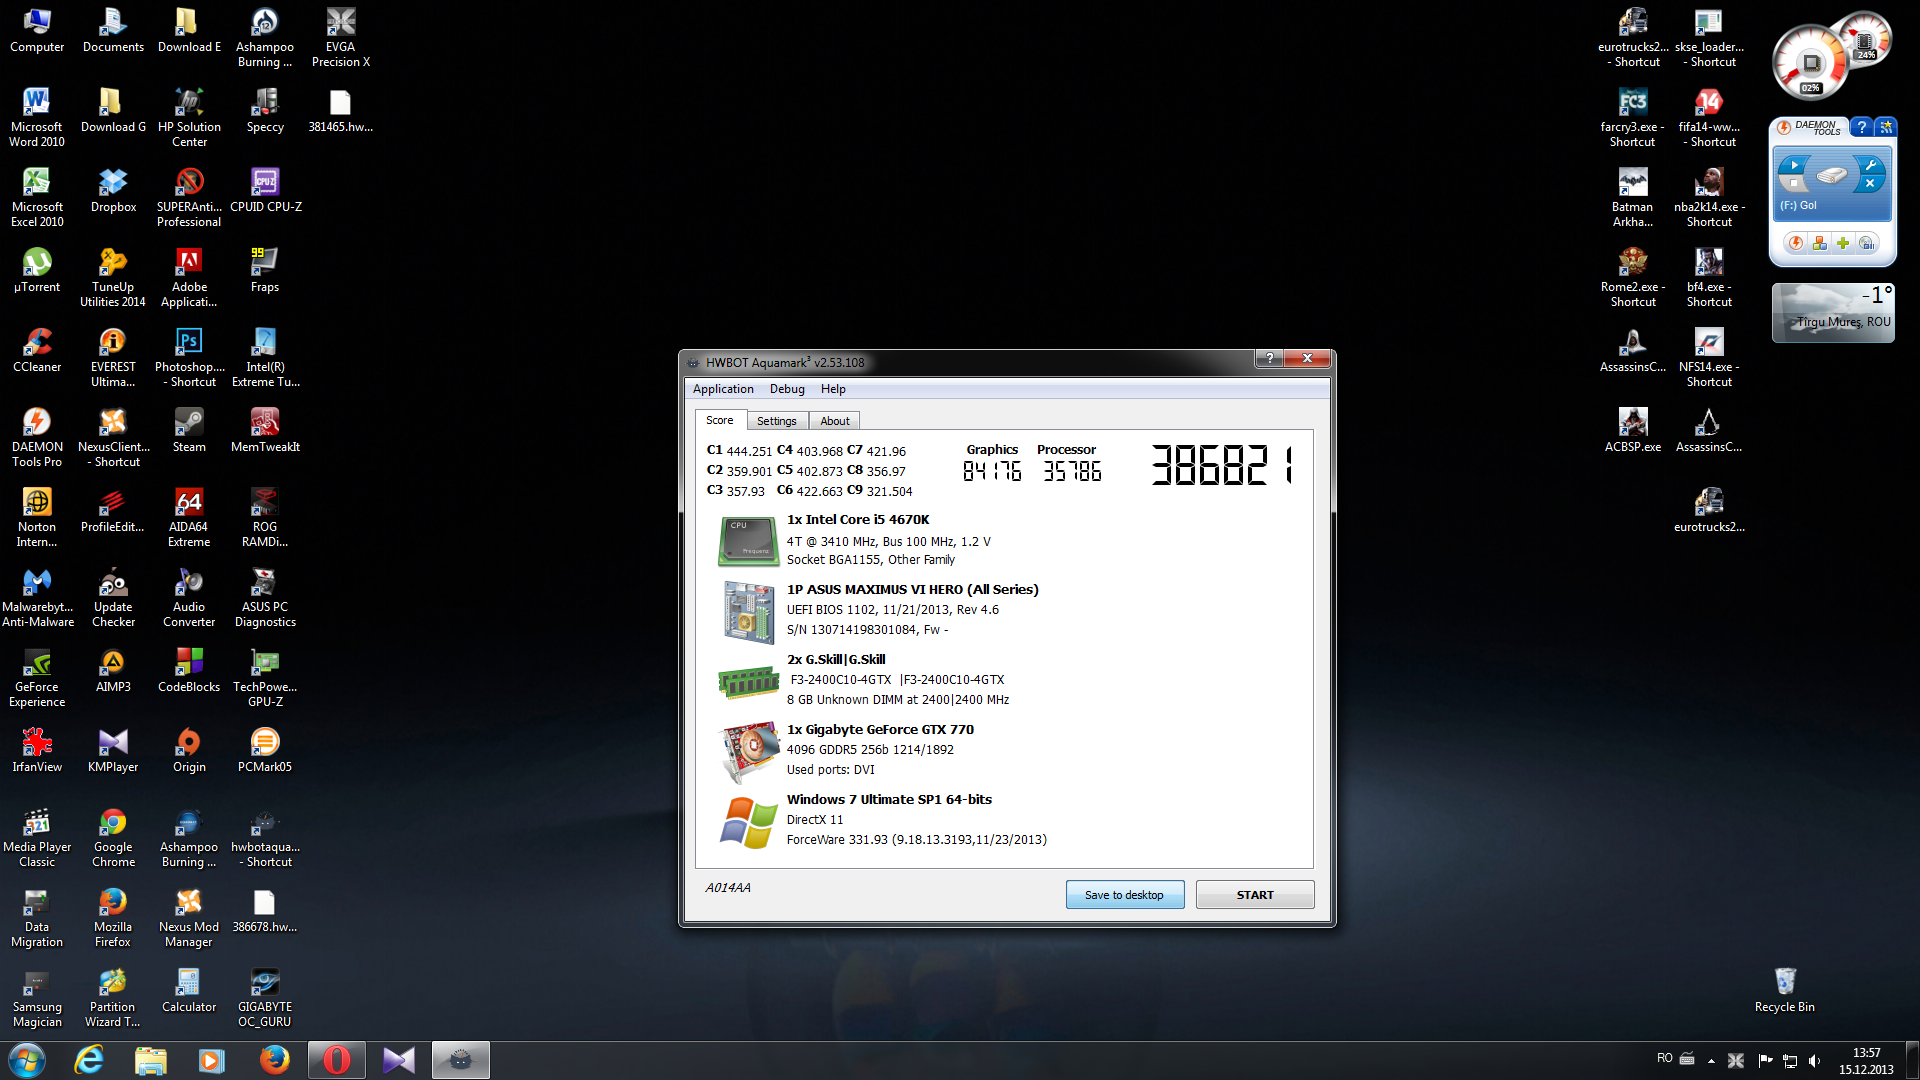This screenshot has width=1920, height=1080.
Task: Click the help question mark on DAEMON Tools gadget
Action: tap(1862, 127)
